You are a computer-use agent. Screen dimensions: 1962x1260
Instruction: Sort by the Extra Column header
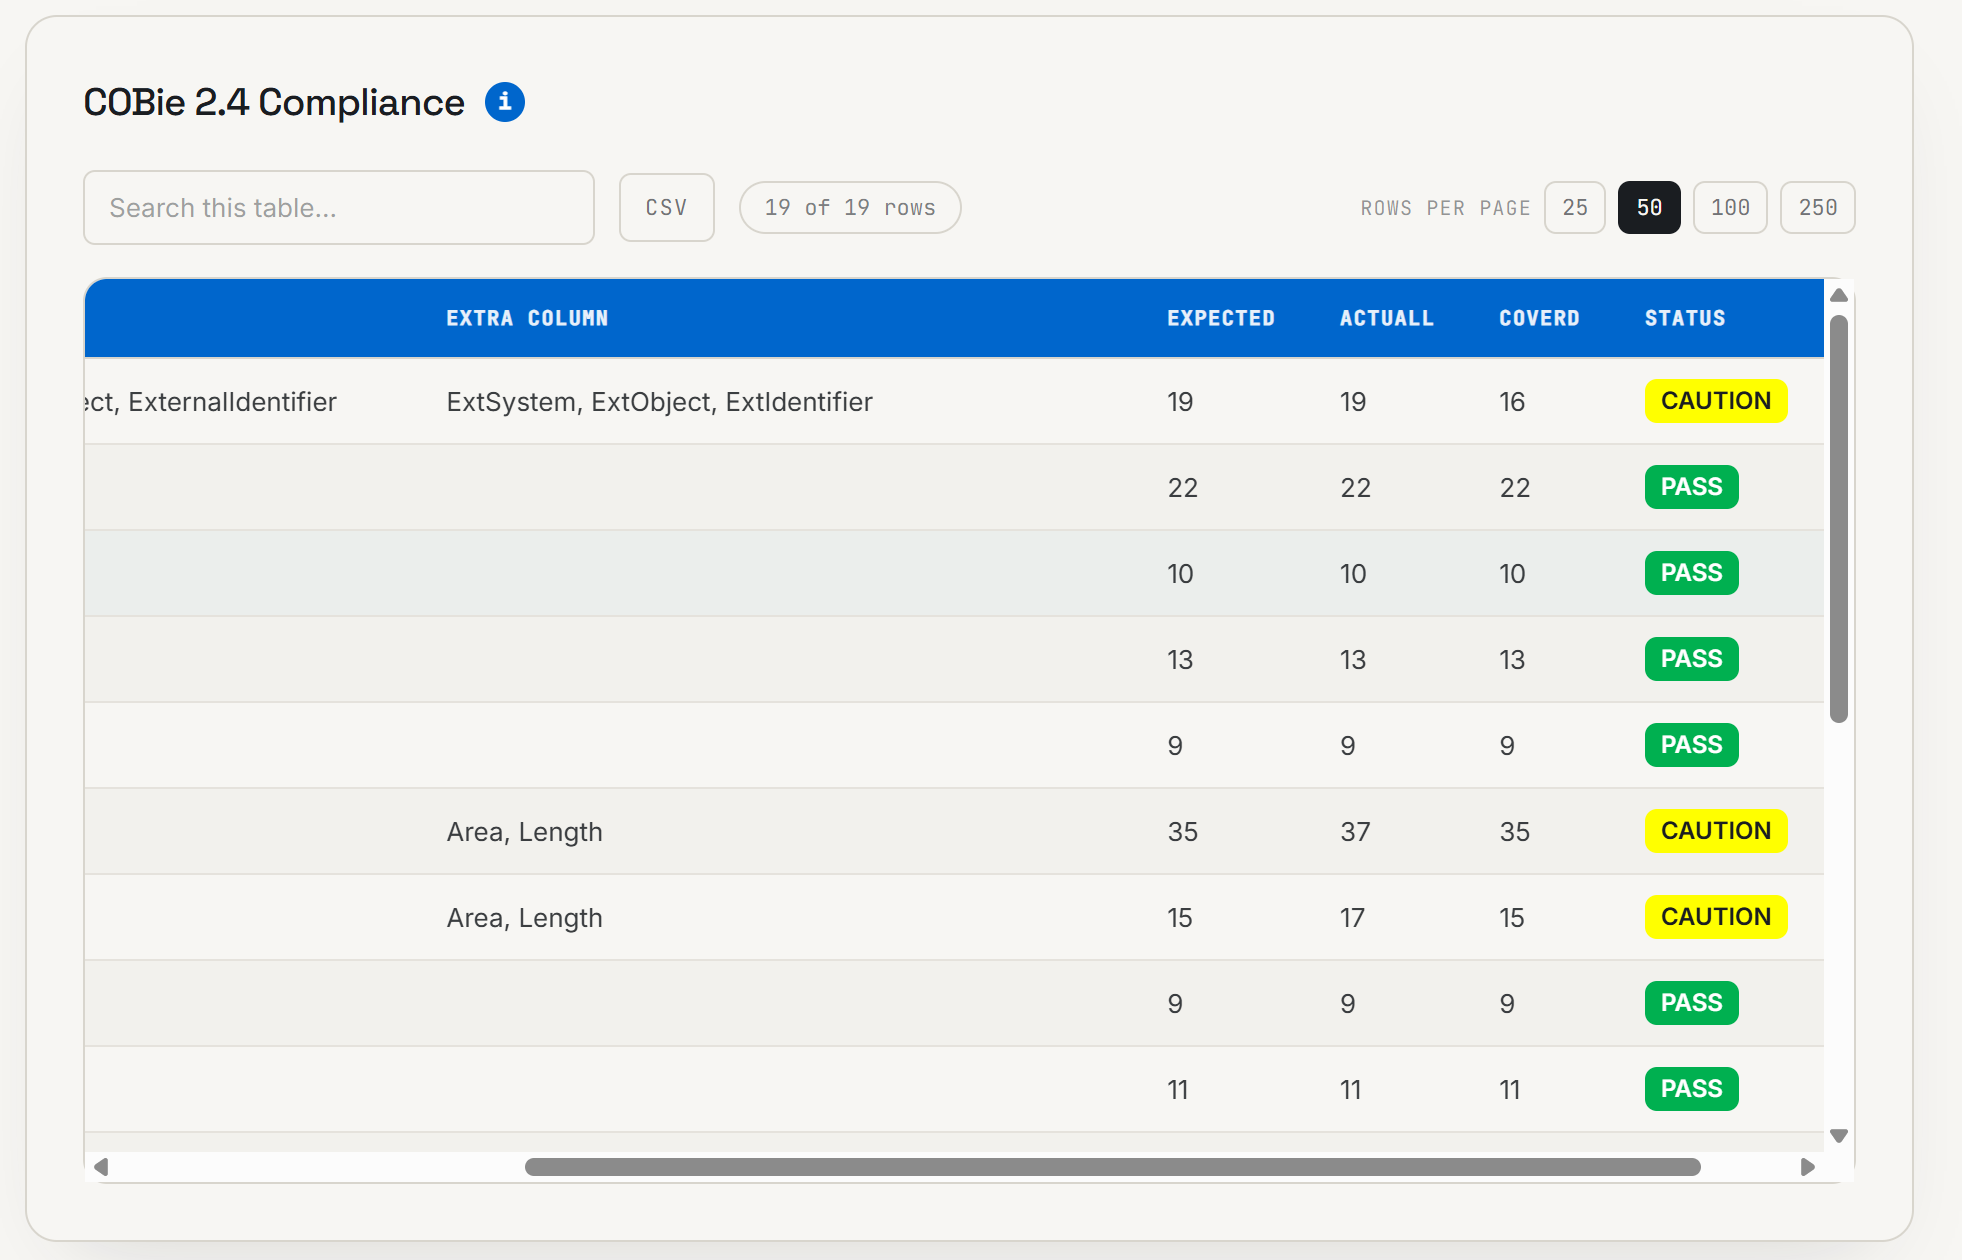tap(527, 318)
